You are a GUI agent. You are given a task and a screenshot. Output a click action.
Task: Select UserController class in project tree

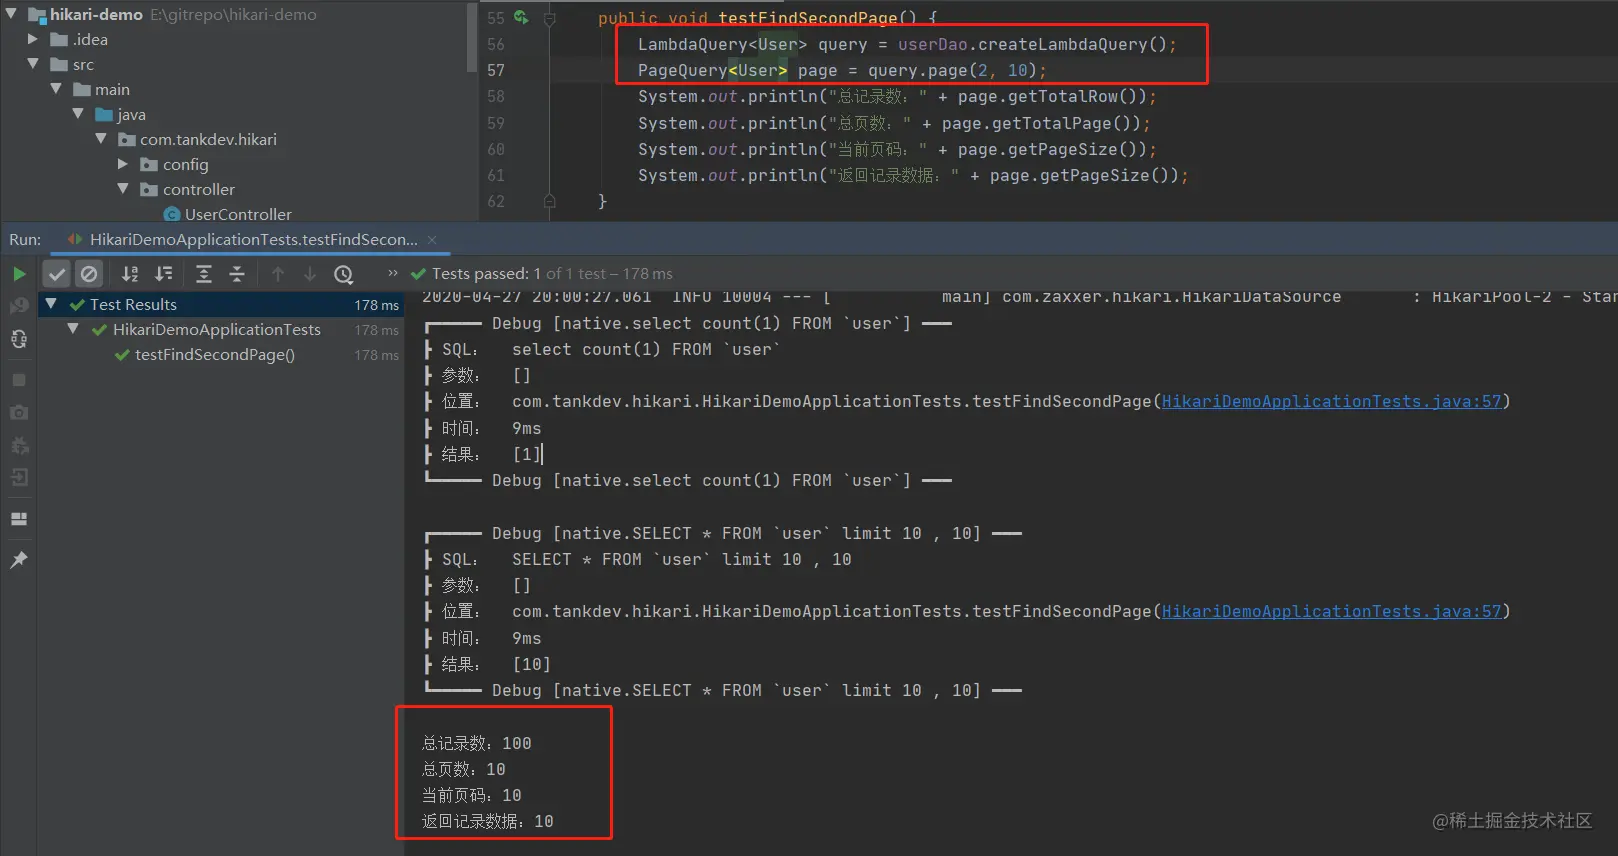click(238, 214)
